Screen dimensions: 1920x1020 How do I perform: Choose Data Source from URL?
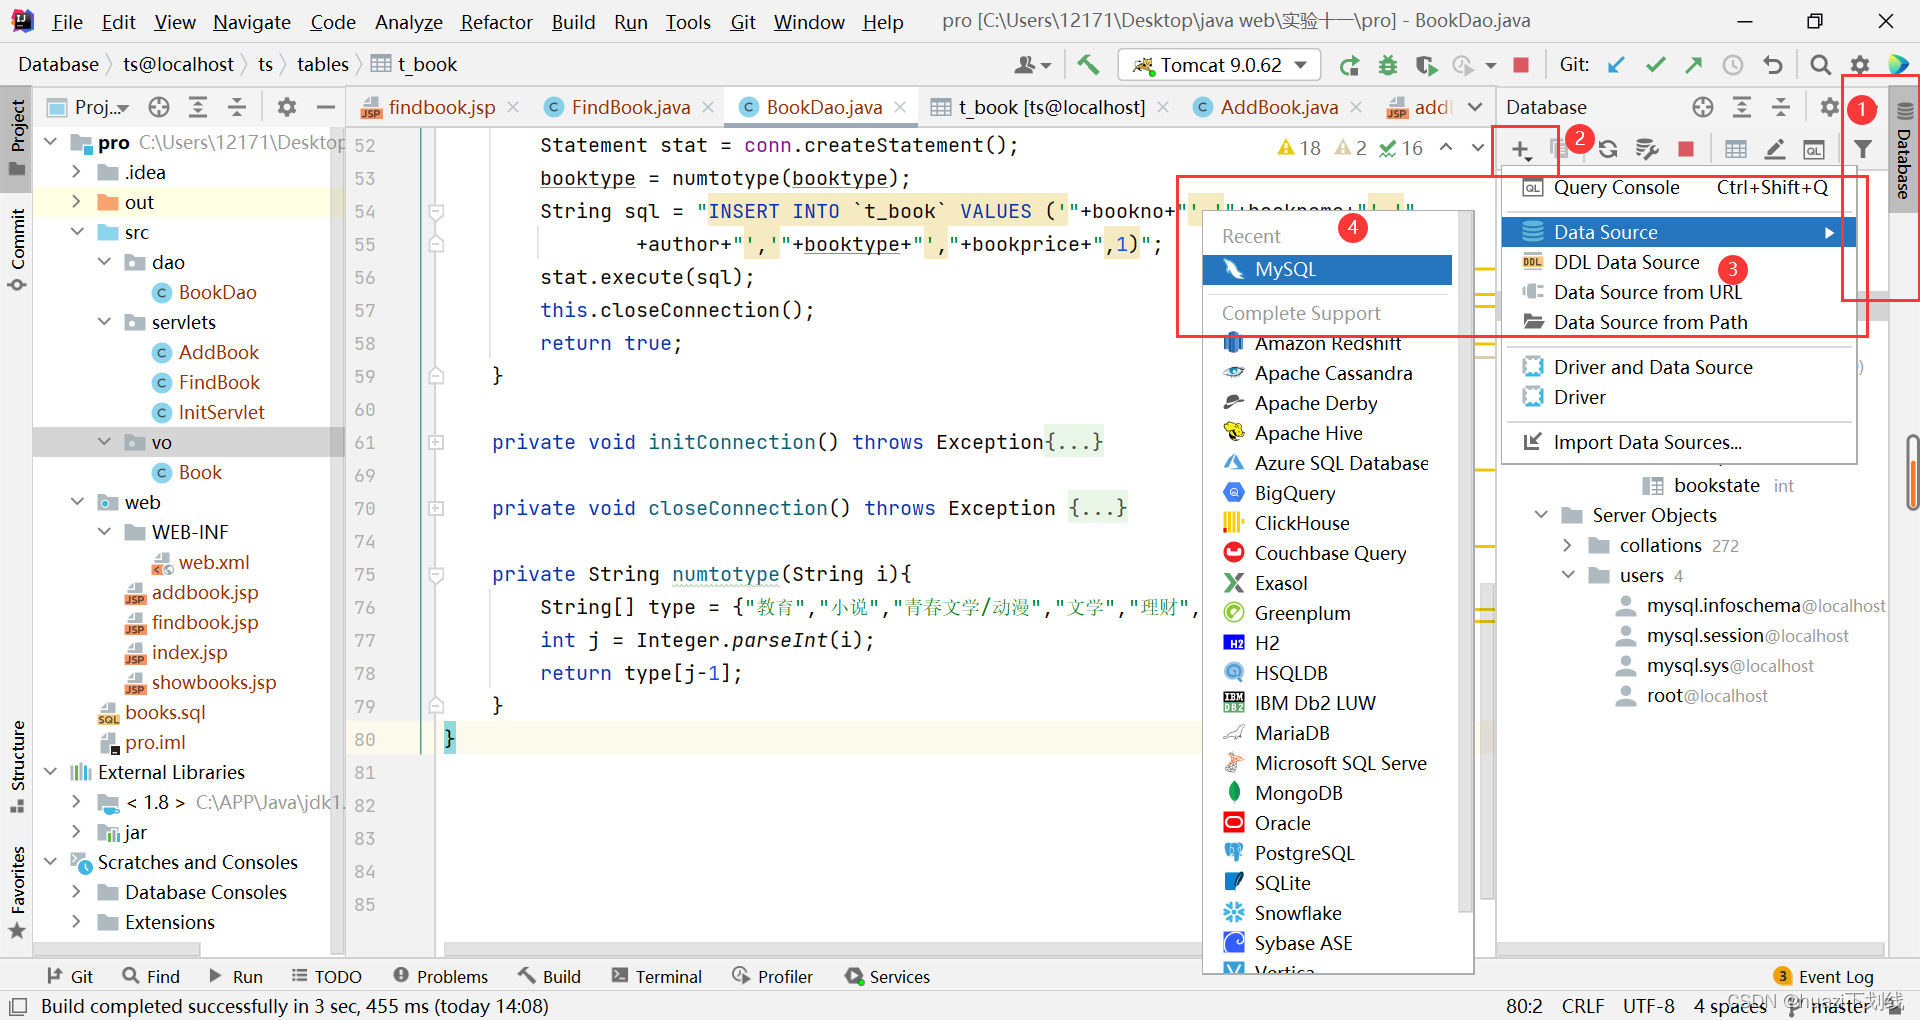pyautogui.click(x=1678, y=292)
